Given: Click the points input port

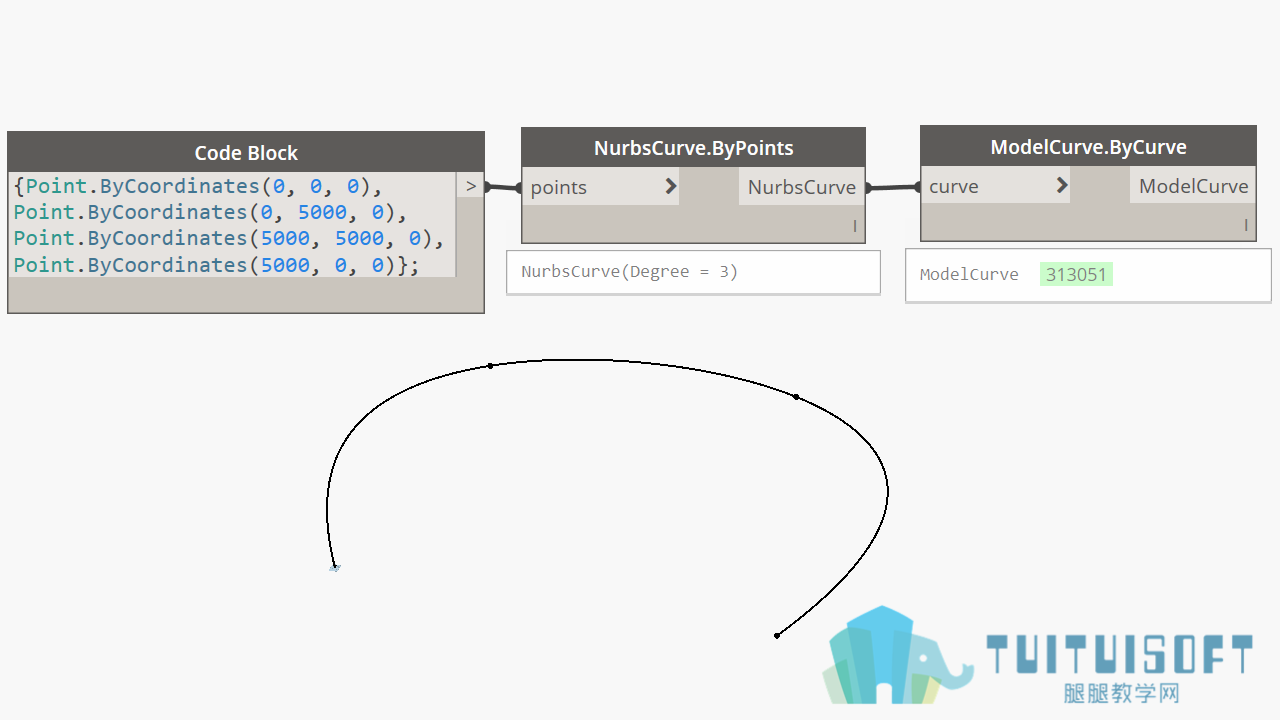Looking at the screenshot, I should 600,187.
